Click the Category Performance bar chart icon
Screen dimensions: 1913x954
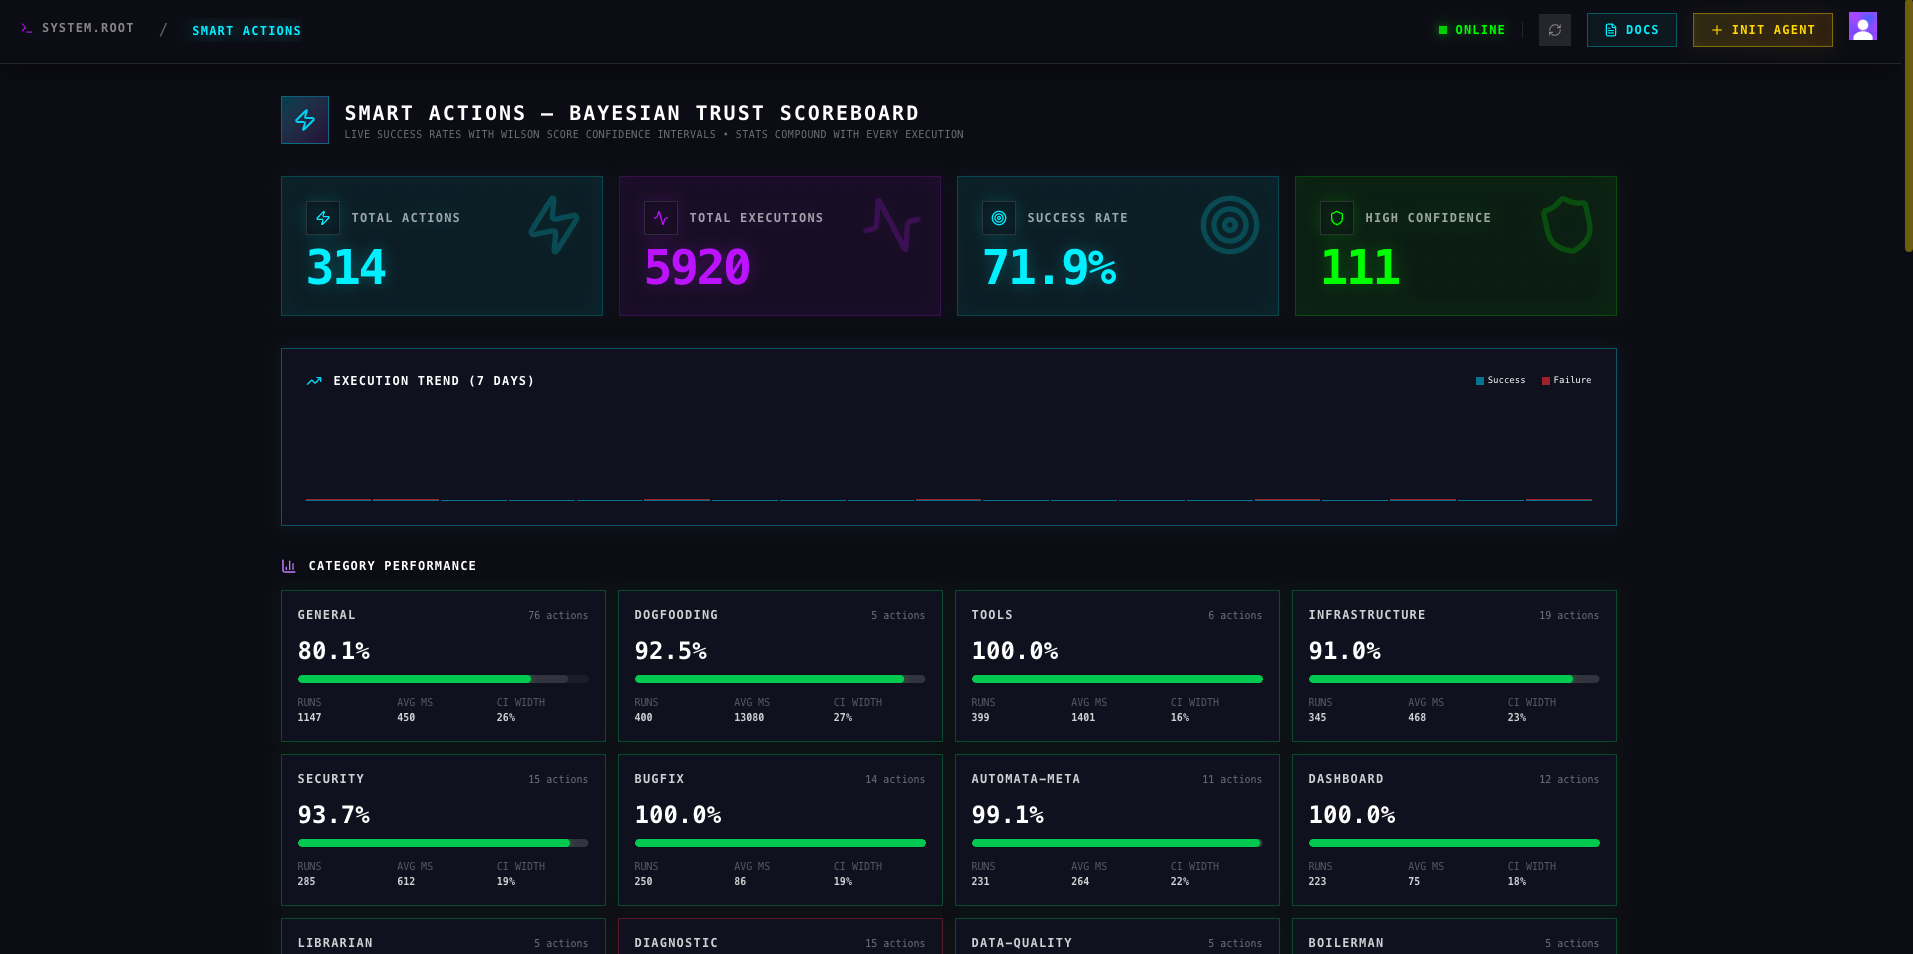(289, 566)
